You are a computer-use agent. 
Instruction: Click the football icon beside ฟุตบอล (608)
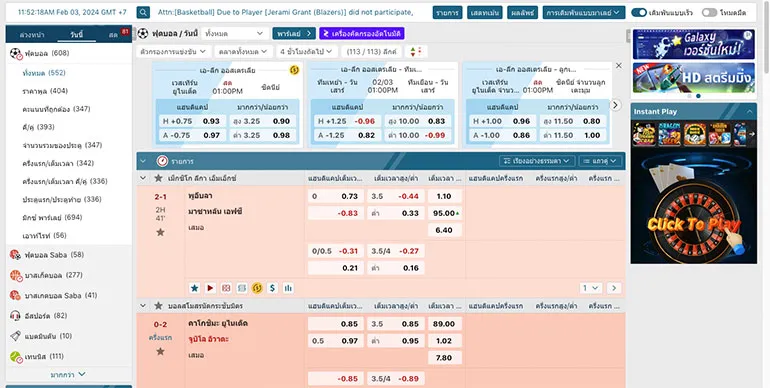tap(16, 54)
